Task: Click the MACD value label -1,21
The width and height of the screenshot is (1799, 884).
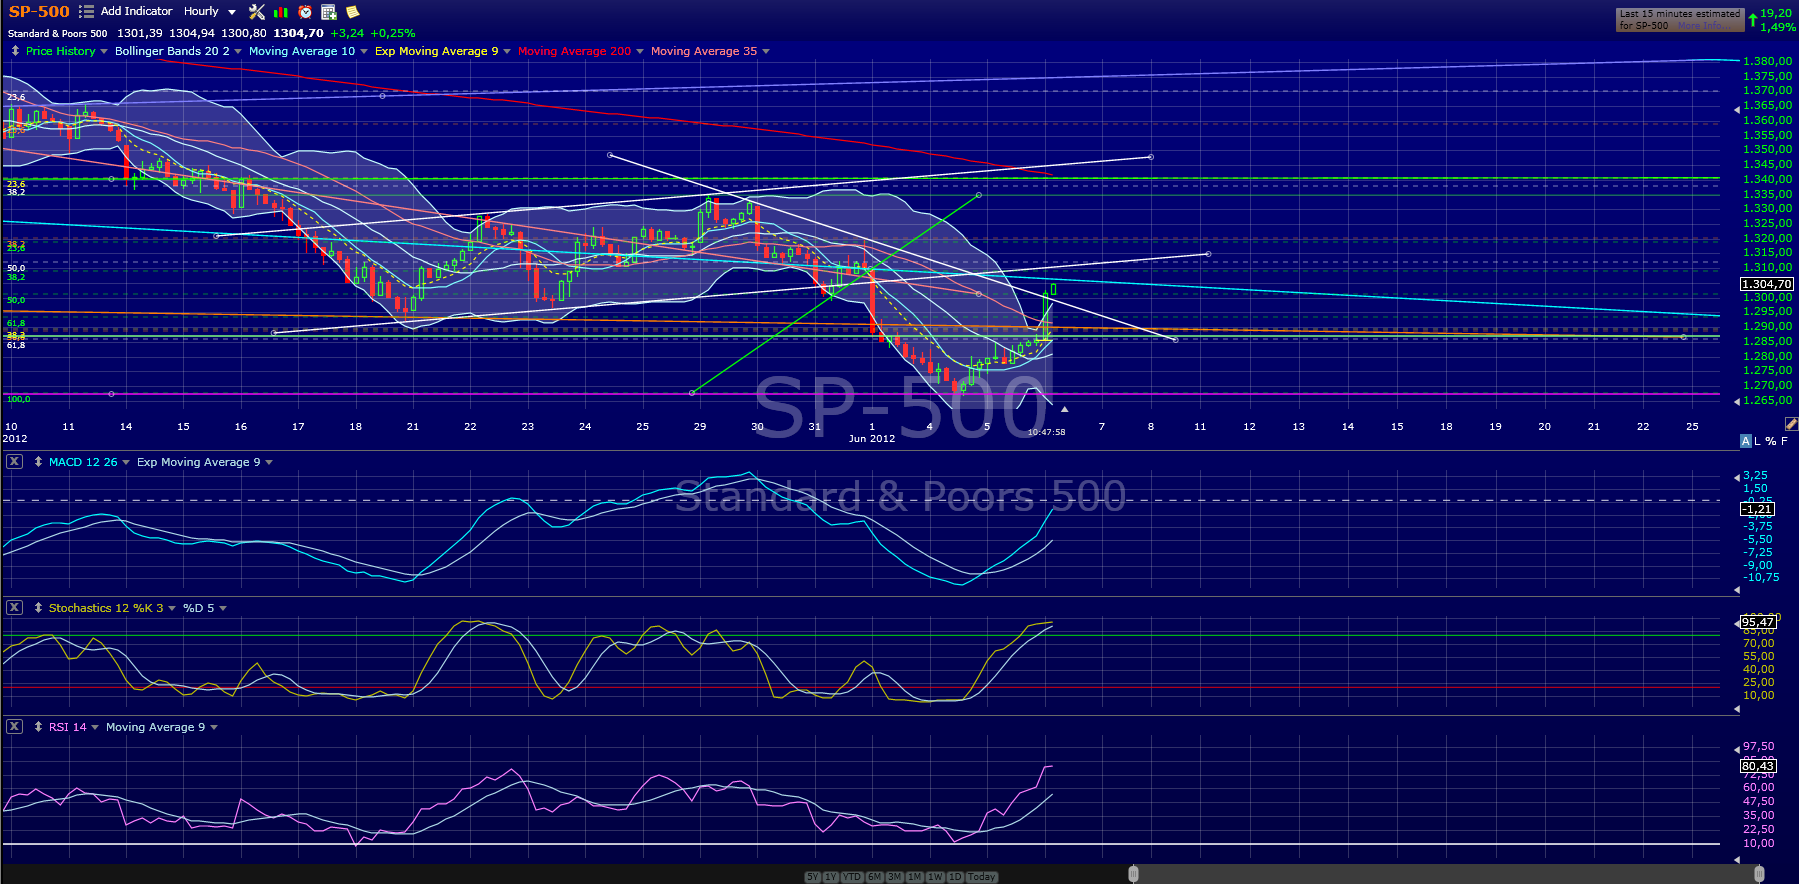Action: (1758, 509)
